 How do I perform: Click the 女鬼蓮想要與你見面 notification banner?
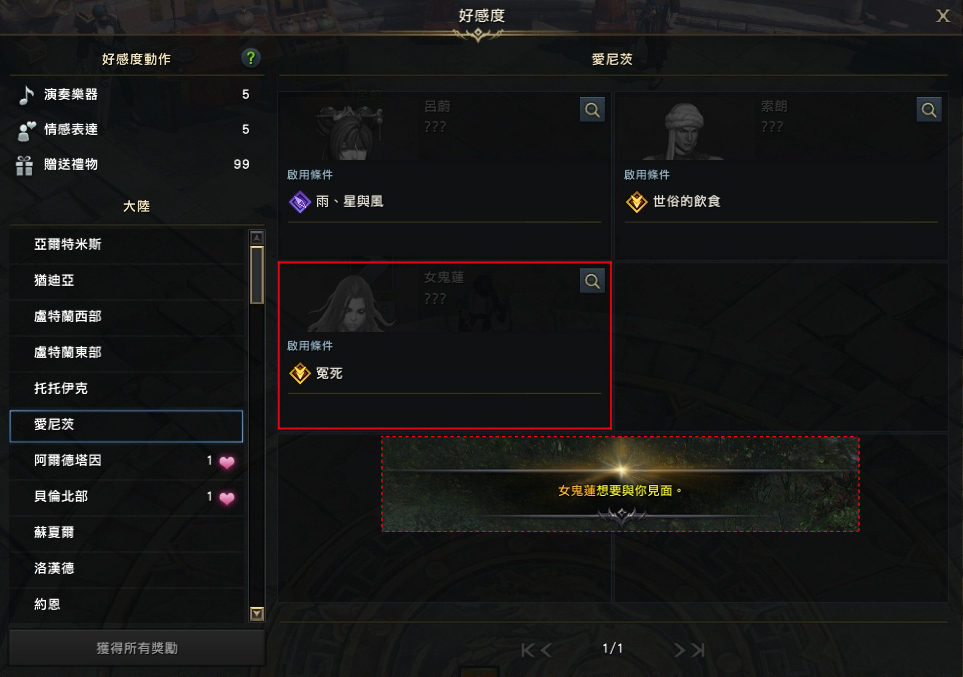point(620,484)
